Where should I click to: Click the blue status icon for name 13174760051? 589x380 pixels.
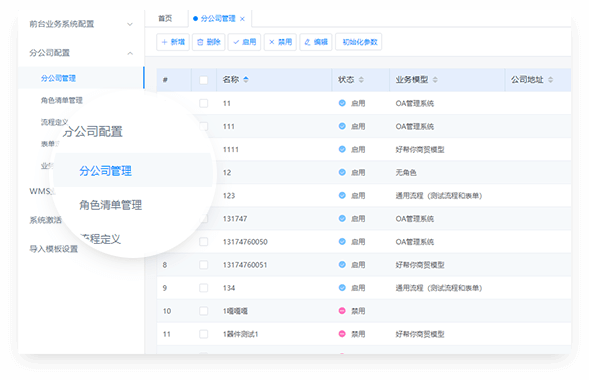[342, 265]
